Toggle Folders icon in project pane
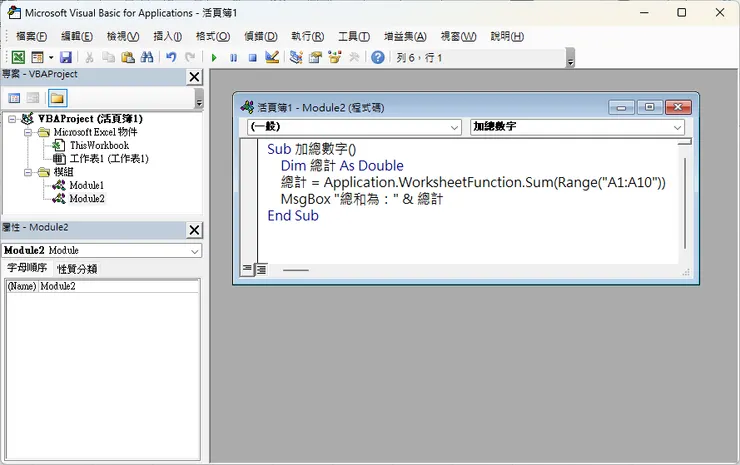The height and width of the screenshot is (465, 740). click(x=57, y=98)
